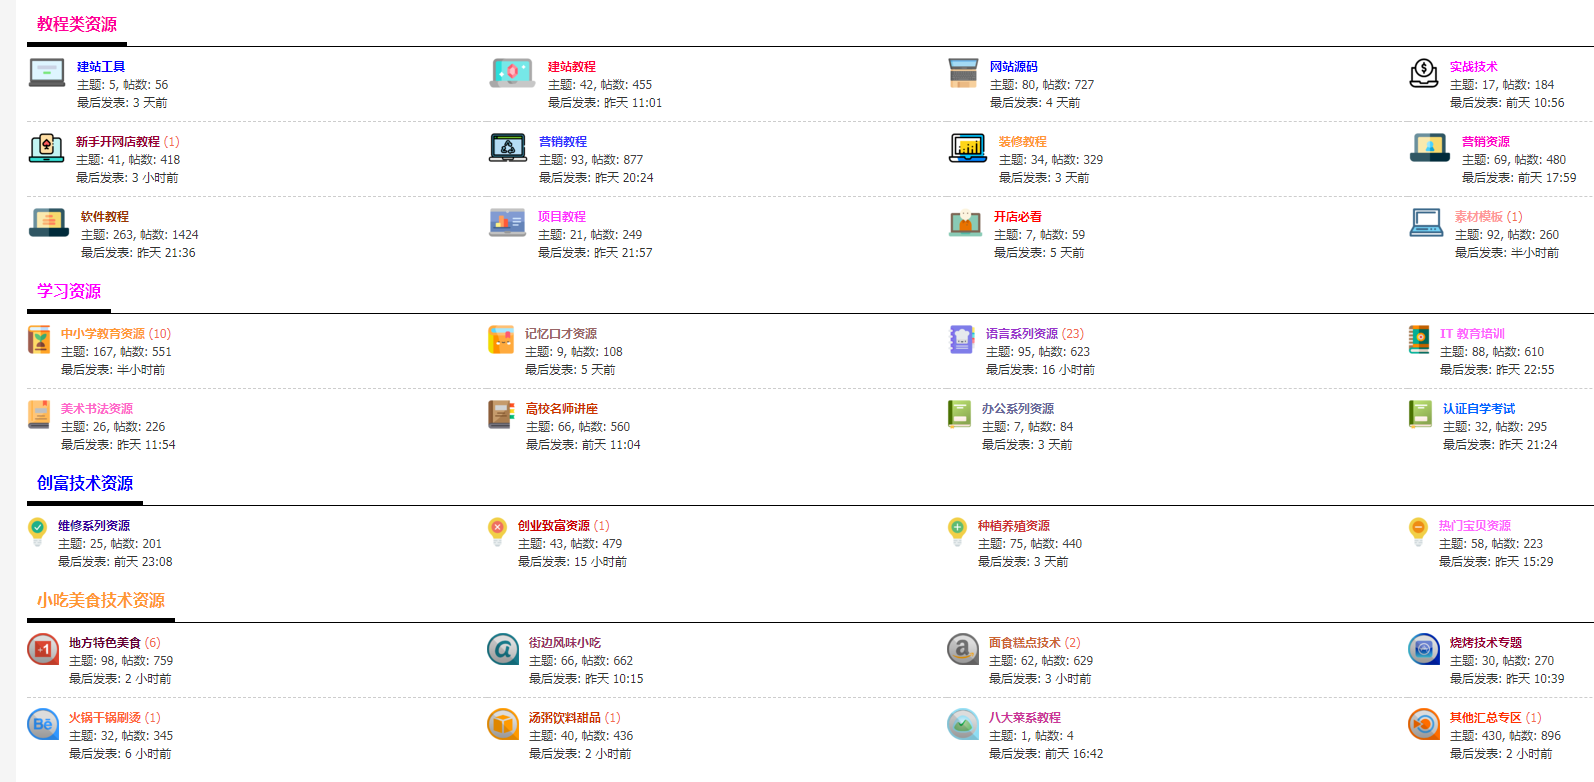Click the 项目教程 forum icon
The width and height of the screenshot is (1594, 782).
[x=507, y=222]
